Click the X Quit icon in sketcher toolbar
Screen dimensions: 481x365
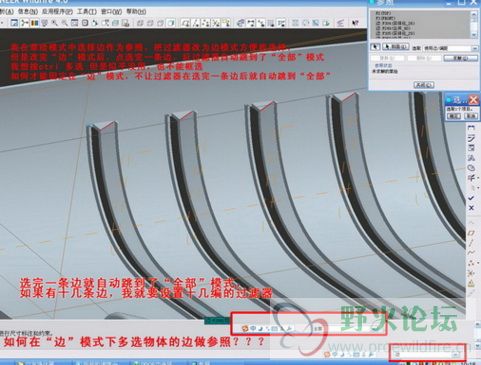(471, 208)
